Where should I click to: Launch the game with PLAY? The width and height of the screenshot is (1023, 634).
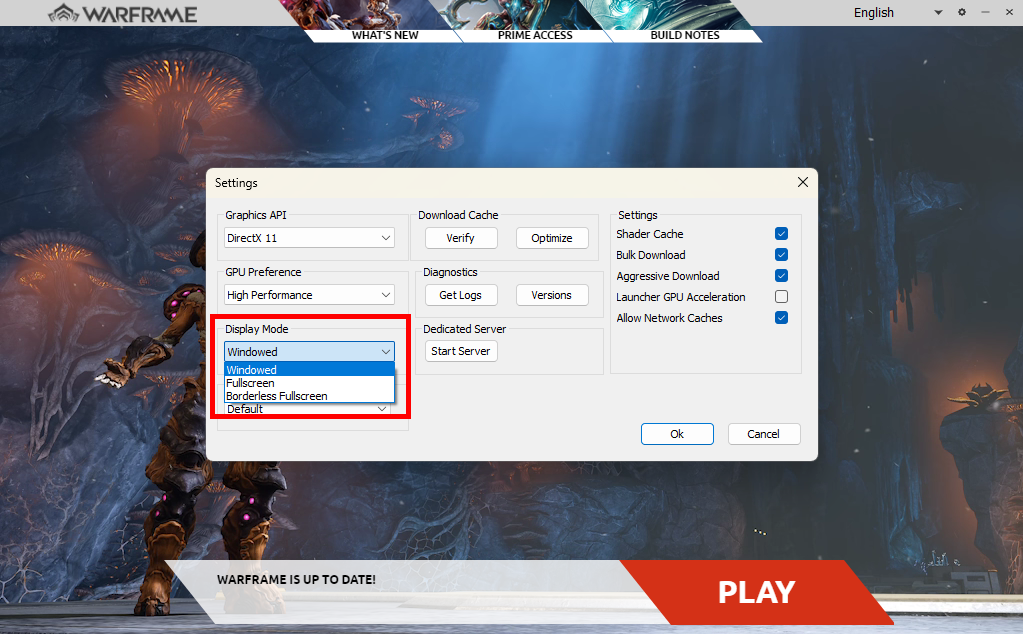[757, 592]
